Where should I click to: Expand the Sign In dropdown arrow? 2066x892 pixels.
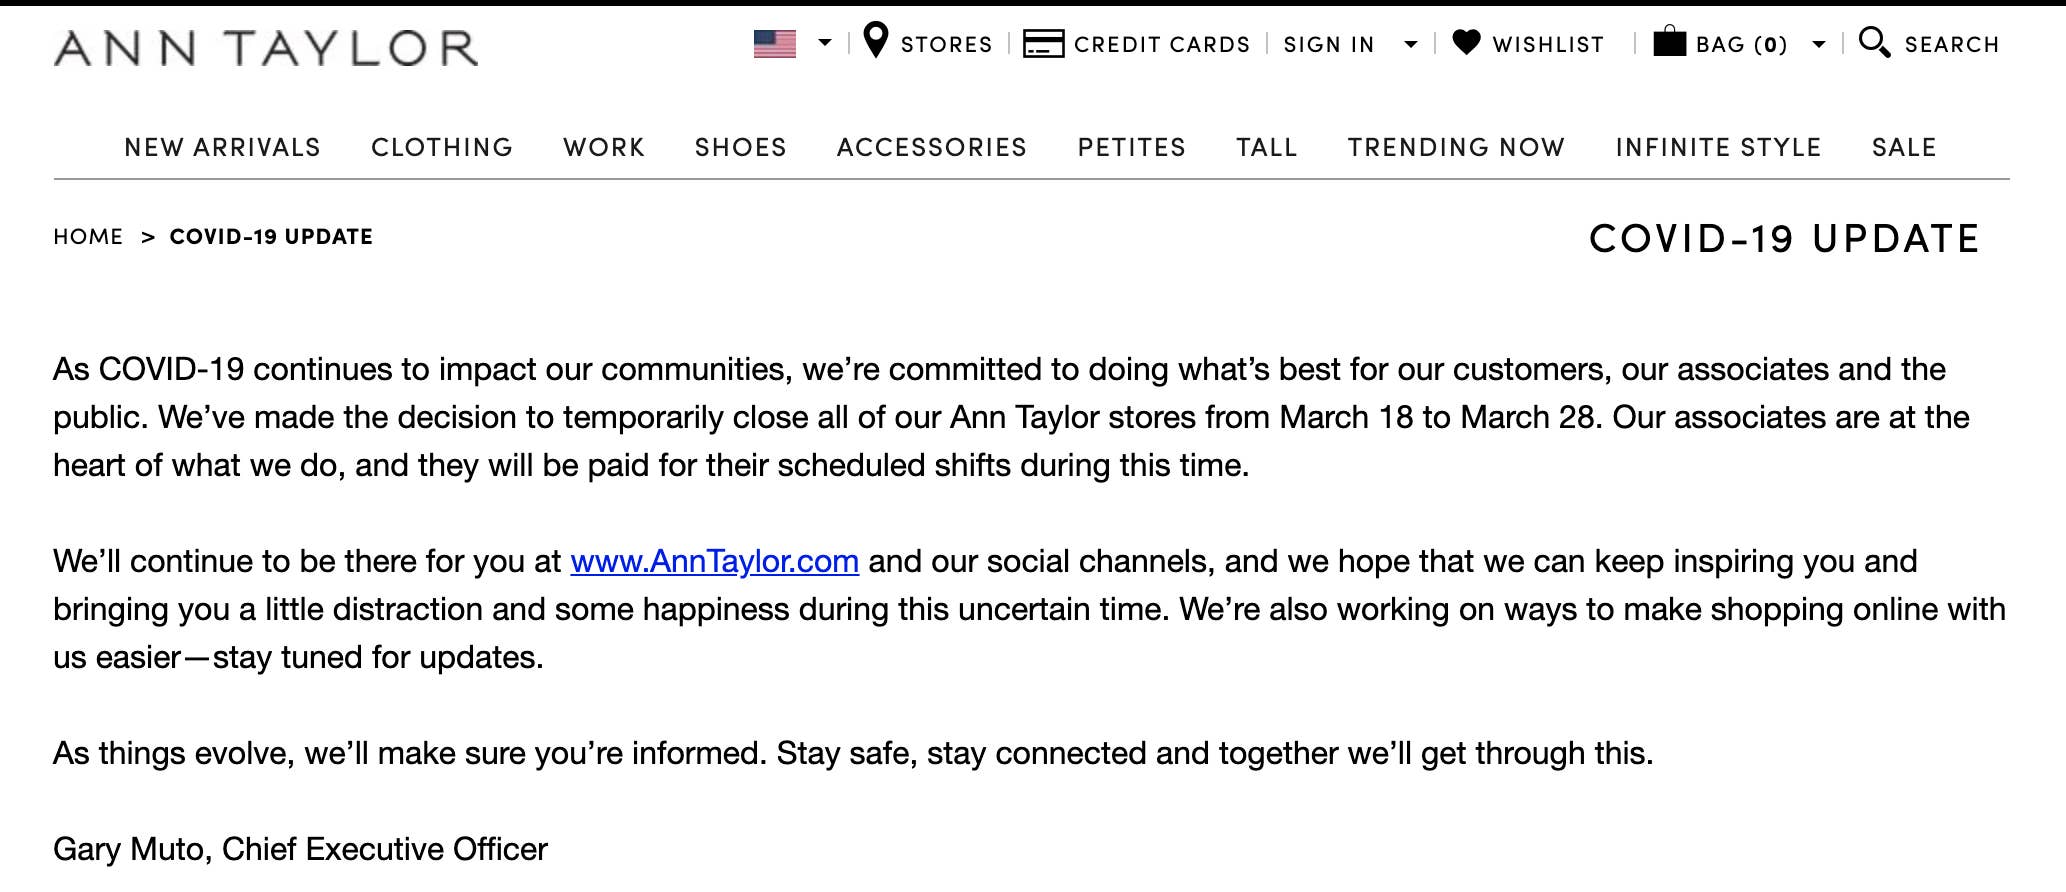tap(1411, 44)
